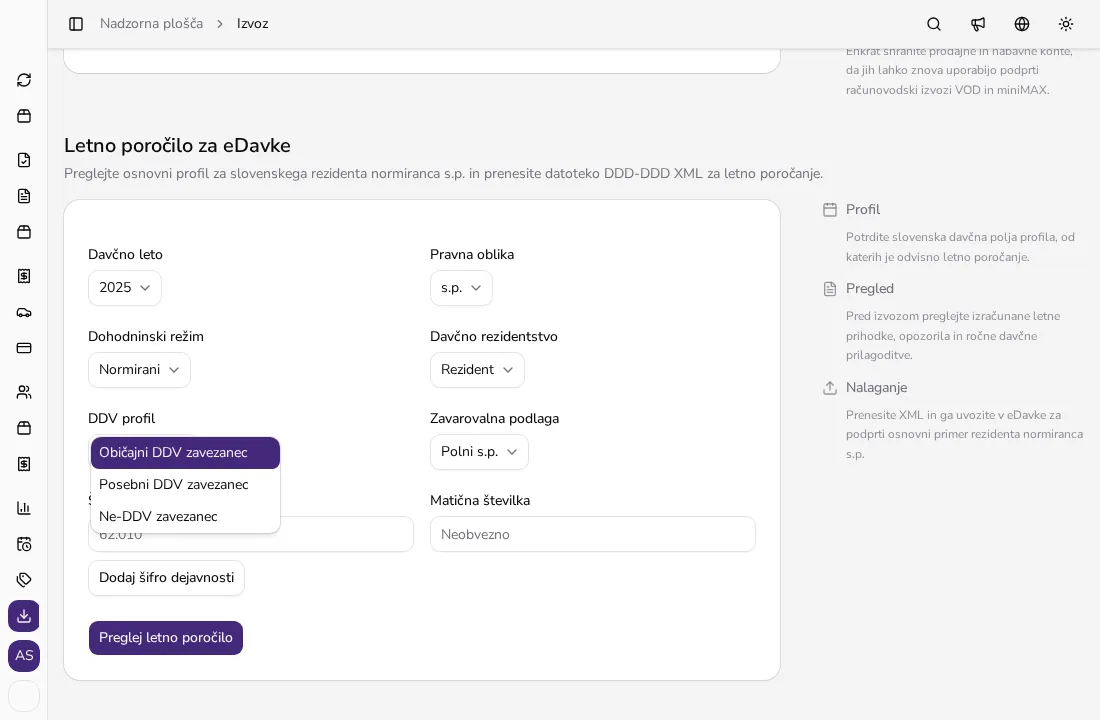This screenshot has width=1100, height=720.
Task: Open the search magnifier icon
Action: pyautogui.click(x=934, y=24)
